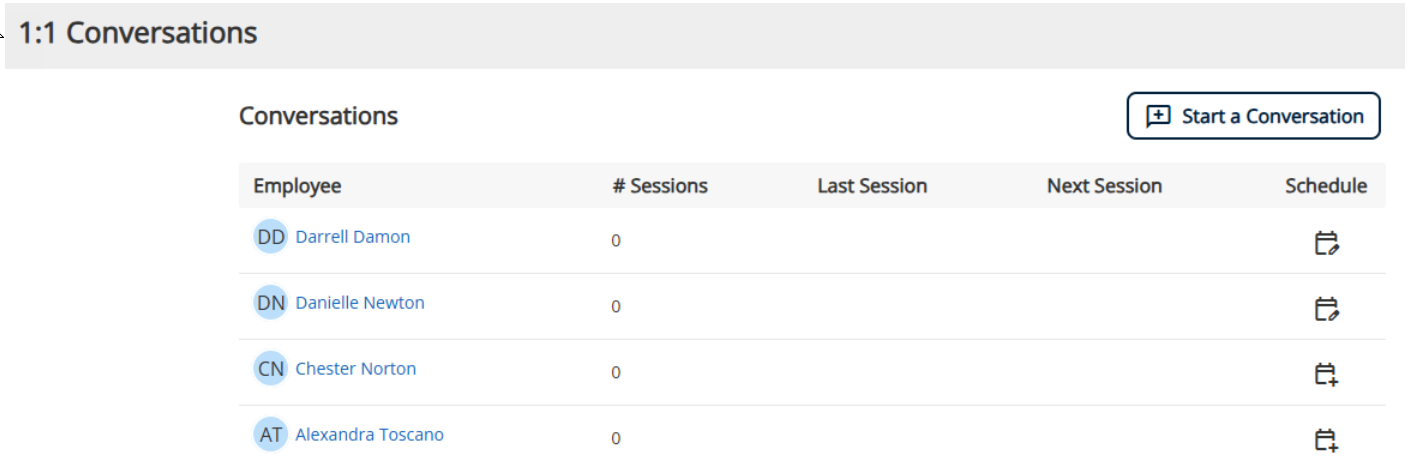Edit schedule for Darrell Damon
This screenshot has height=474, width=1412.
1326,243
